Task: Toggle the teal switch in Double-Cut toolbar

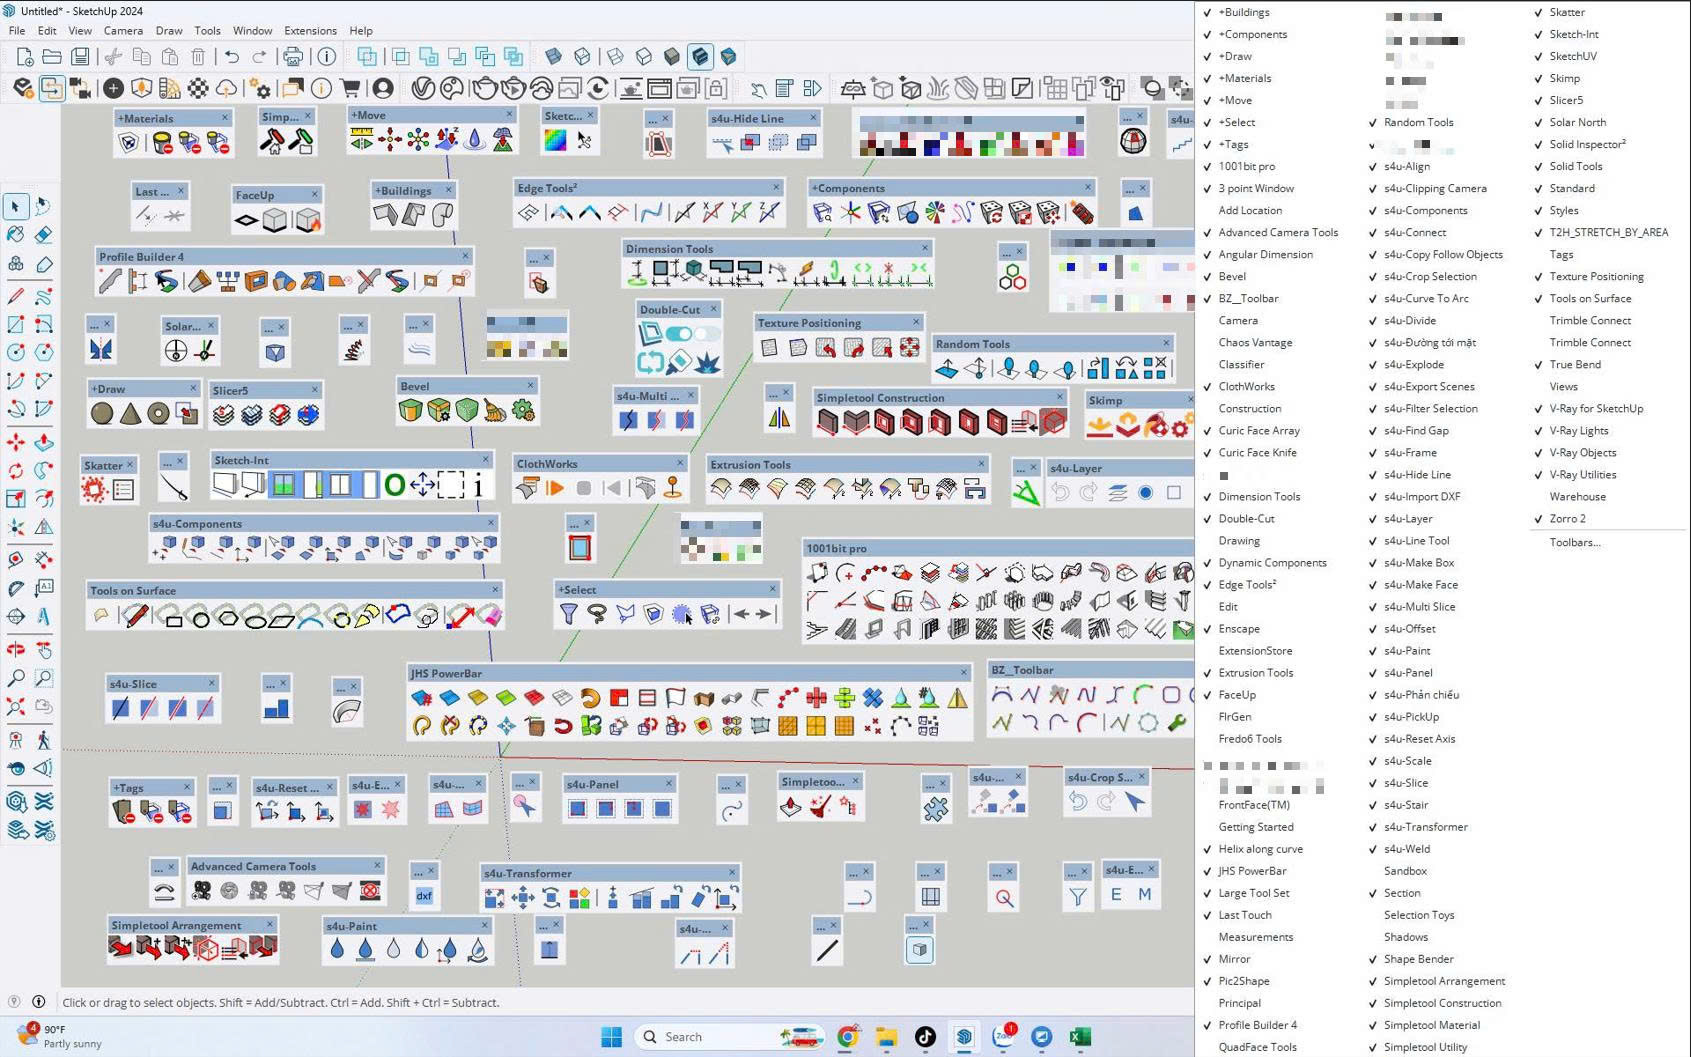Action: (679, 334)
